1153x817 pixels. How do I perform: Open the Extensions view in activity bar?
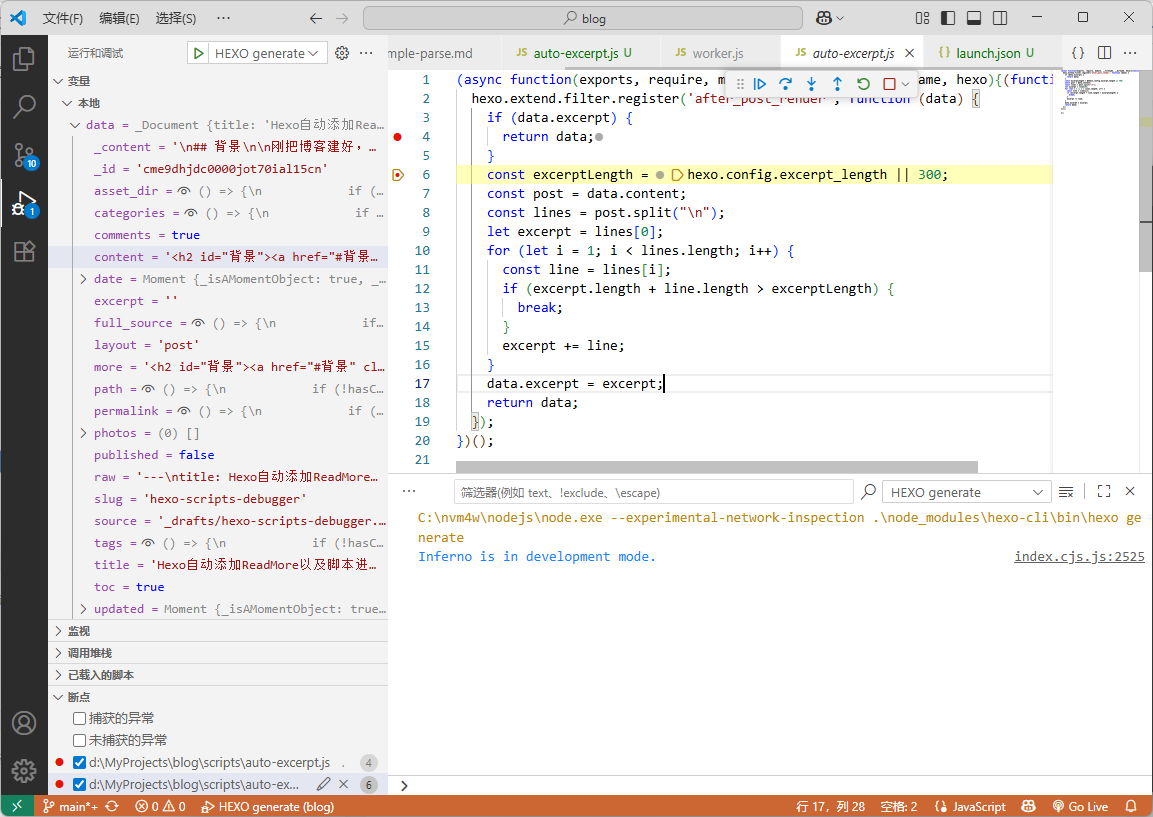[24, 252]
